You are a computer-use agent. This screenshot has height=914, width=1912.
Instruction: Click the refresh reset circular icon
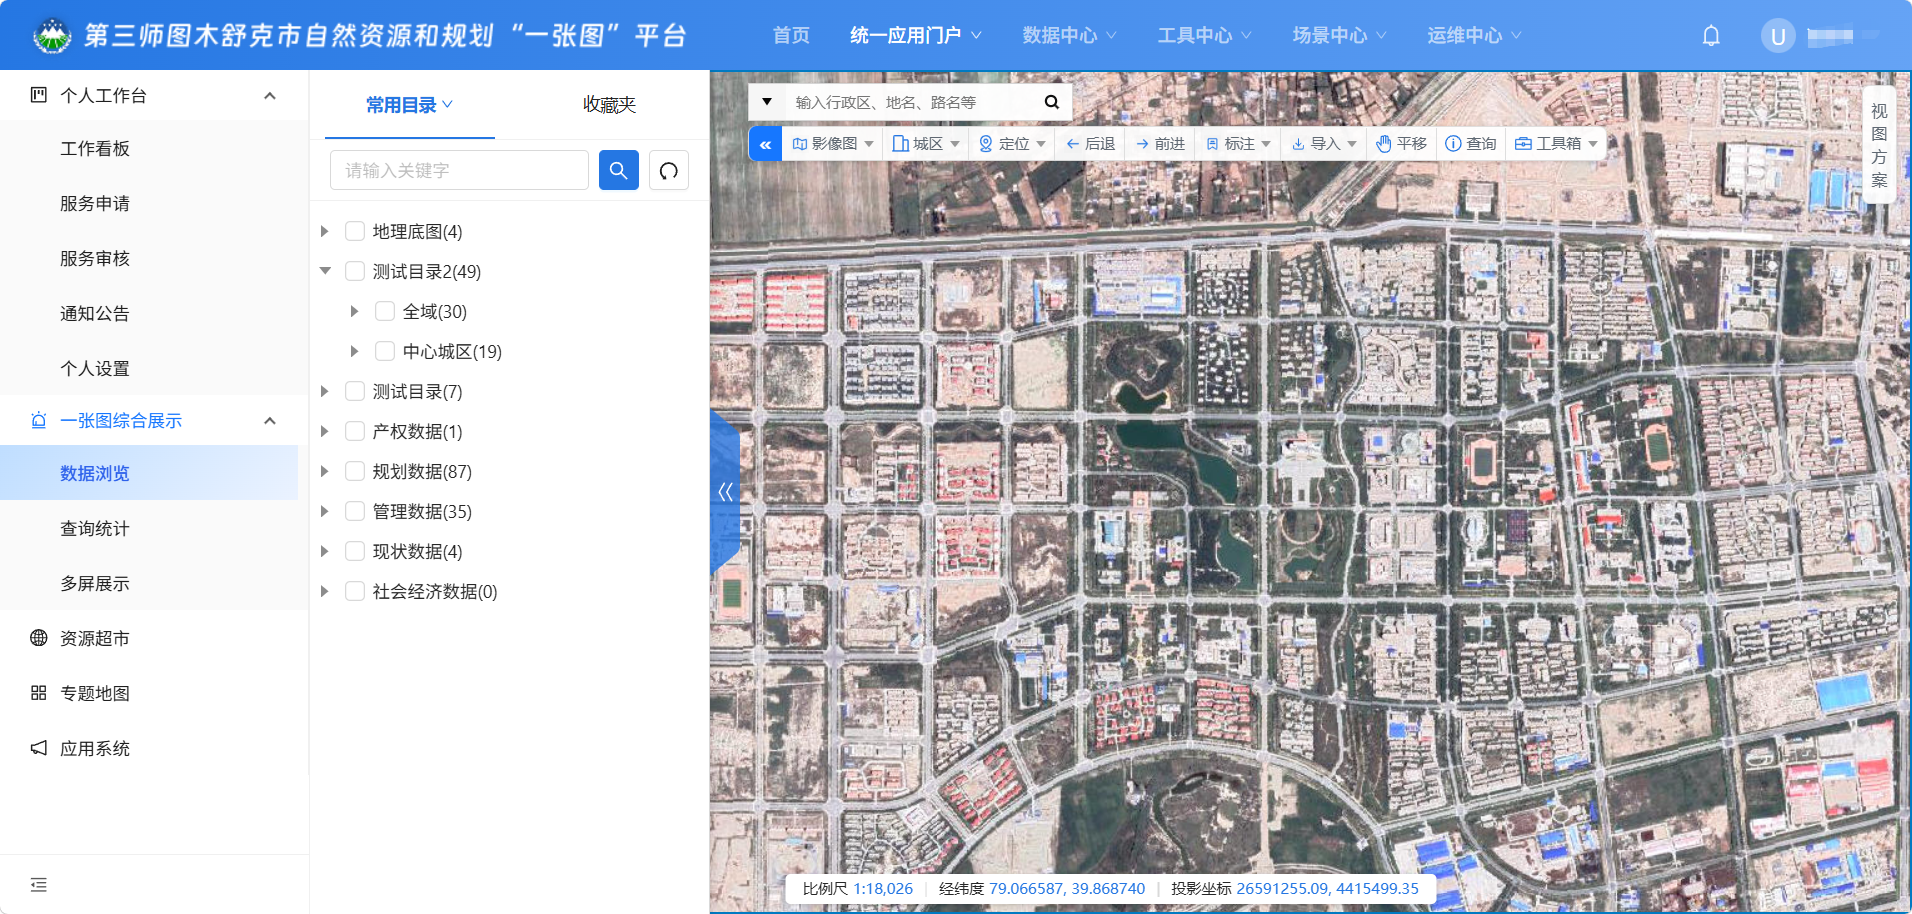[x=669, y=170]
